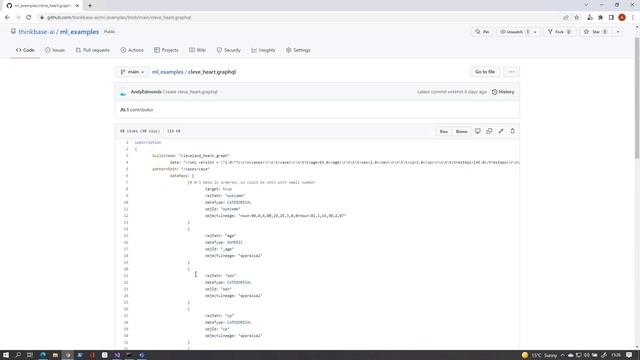Viewport: 640px width, 360px height.
Task: Switch to the Pull requests tab
Action: (93, 50)
